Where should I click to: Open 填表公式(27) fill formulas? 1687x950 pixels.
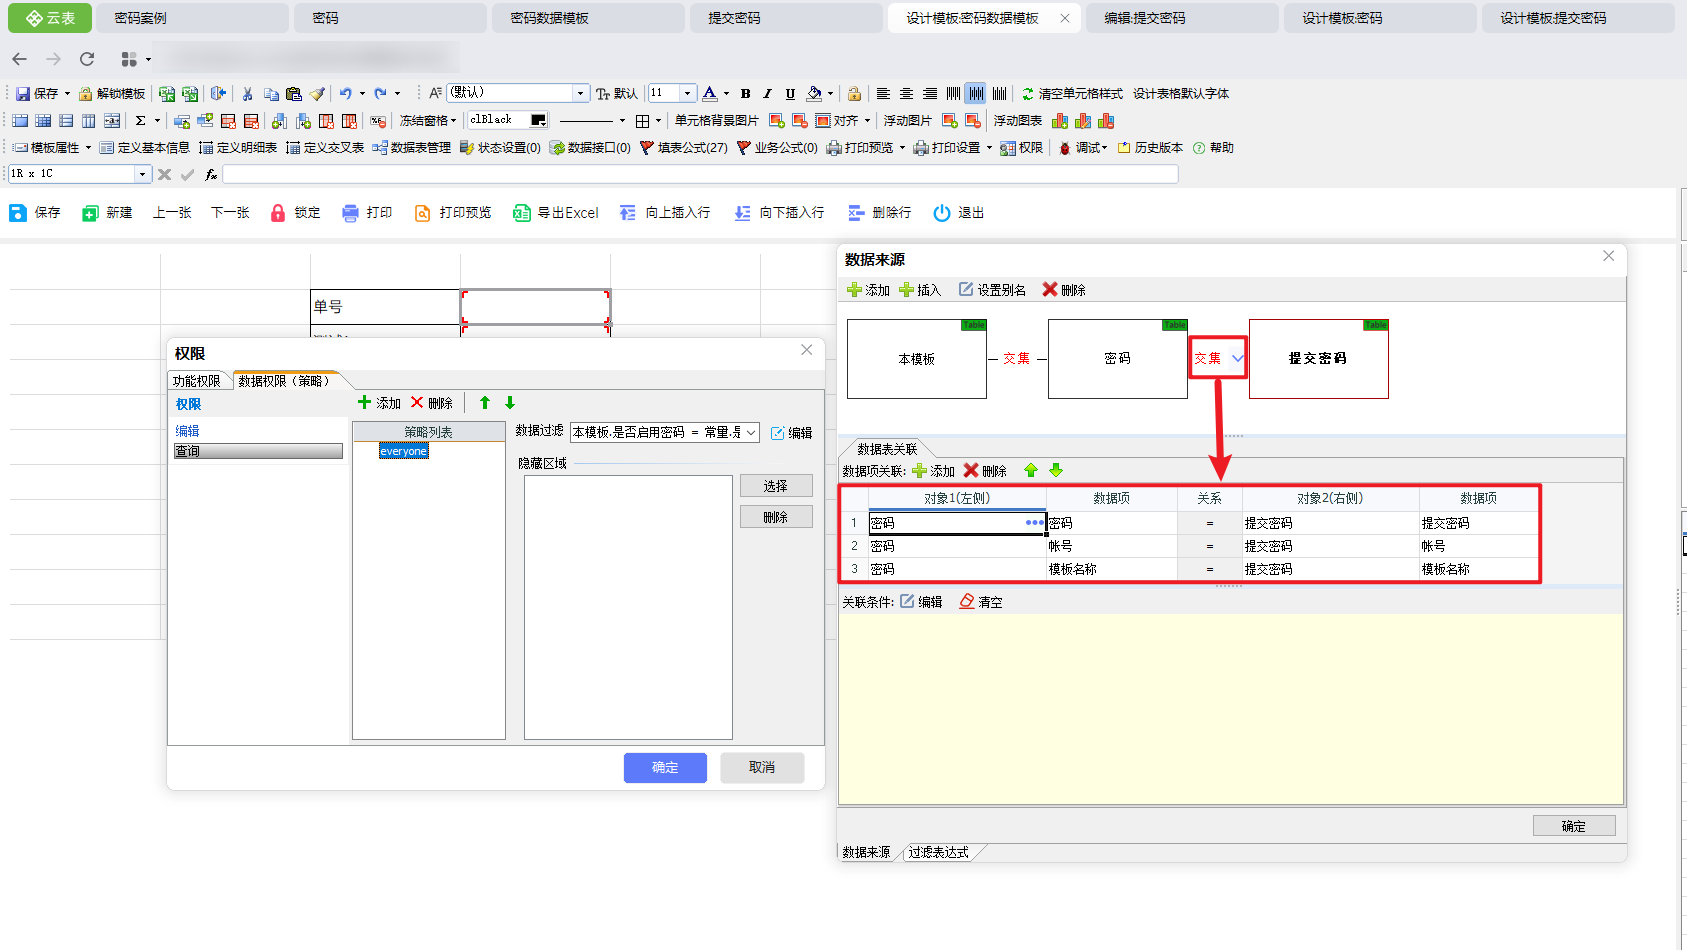click(684, 148)
